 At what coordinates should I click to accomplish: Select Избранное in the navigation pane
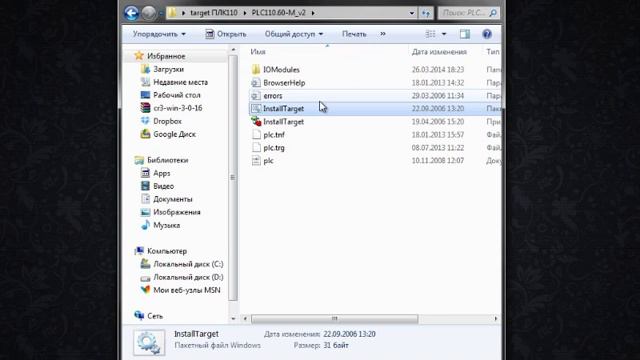166,56
